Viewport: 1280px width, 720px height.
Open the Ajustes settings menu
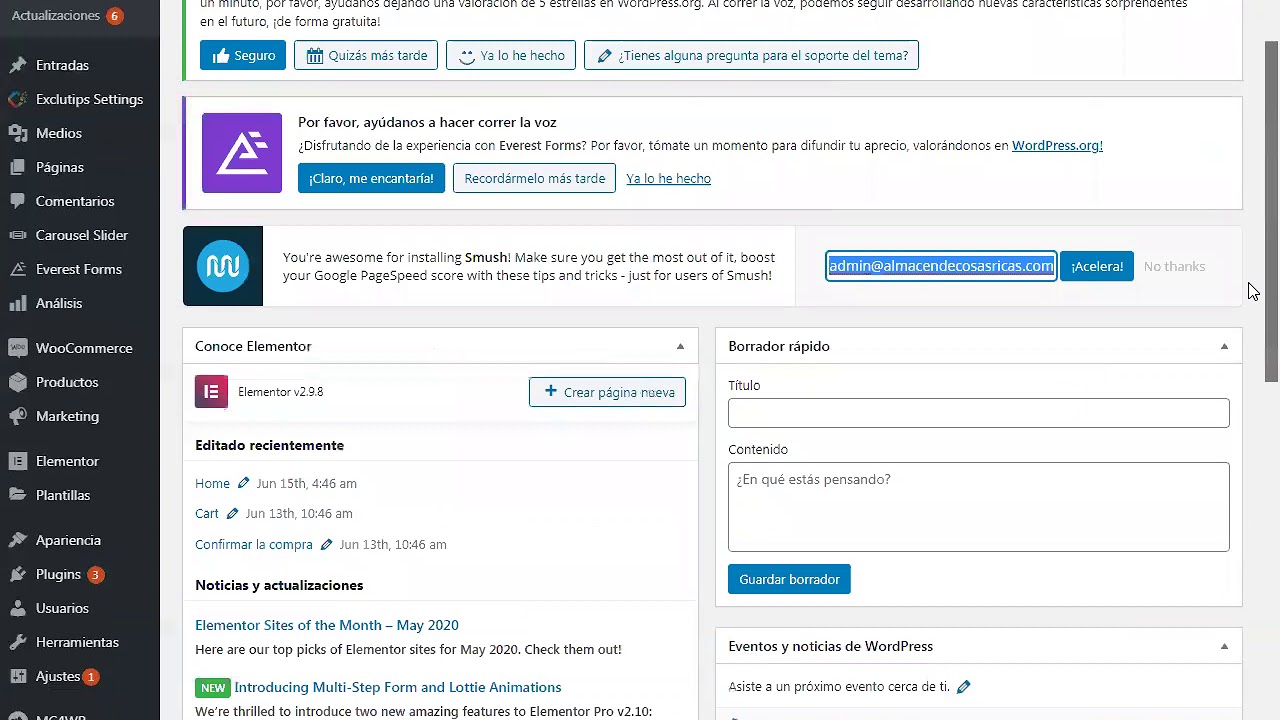click(57, 676)
